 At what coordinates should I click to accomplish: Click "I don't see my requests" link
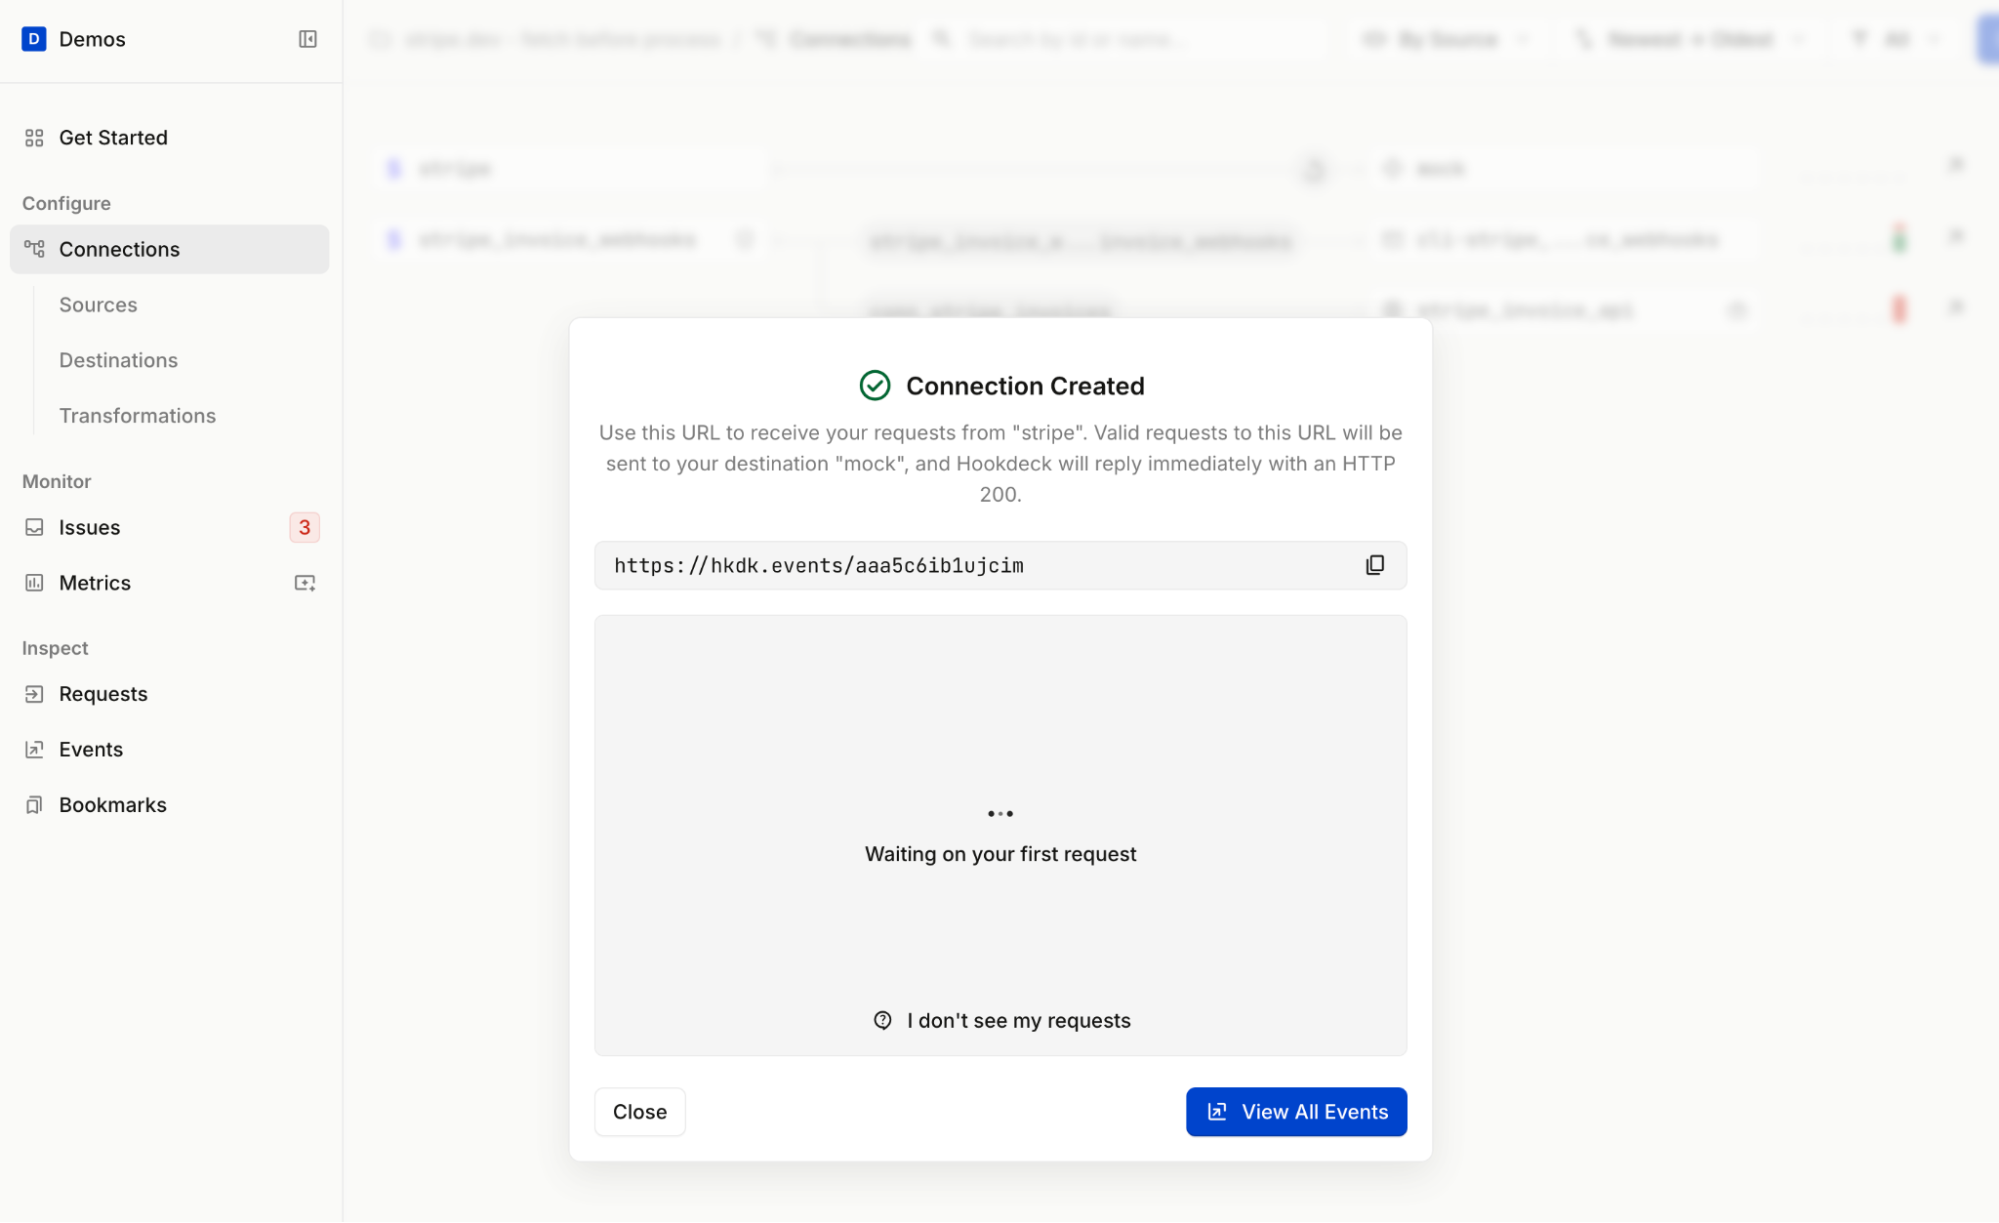pos(1018,1020)
